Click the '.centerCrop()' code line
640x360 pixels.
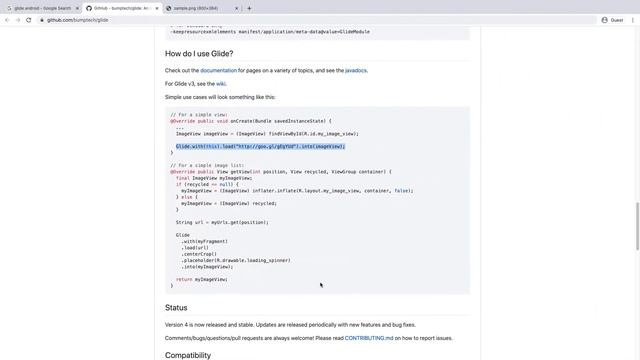[199, 254]
